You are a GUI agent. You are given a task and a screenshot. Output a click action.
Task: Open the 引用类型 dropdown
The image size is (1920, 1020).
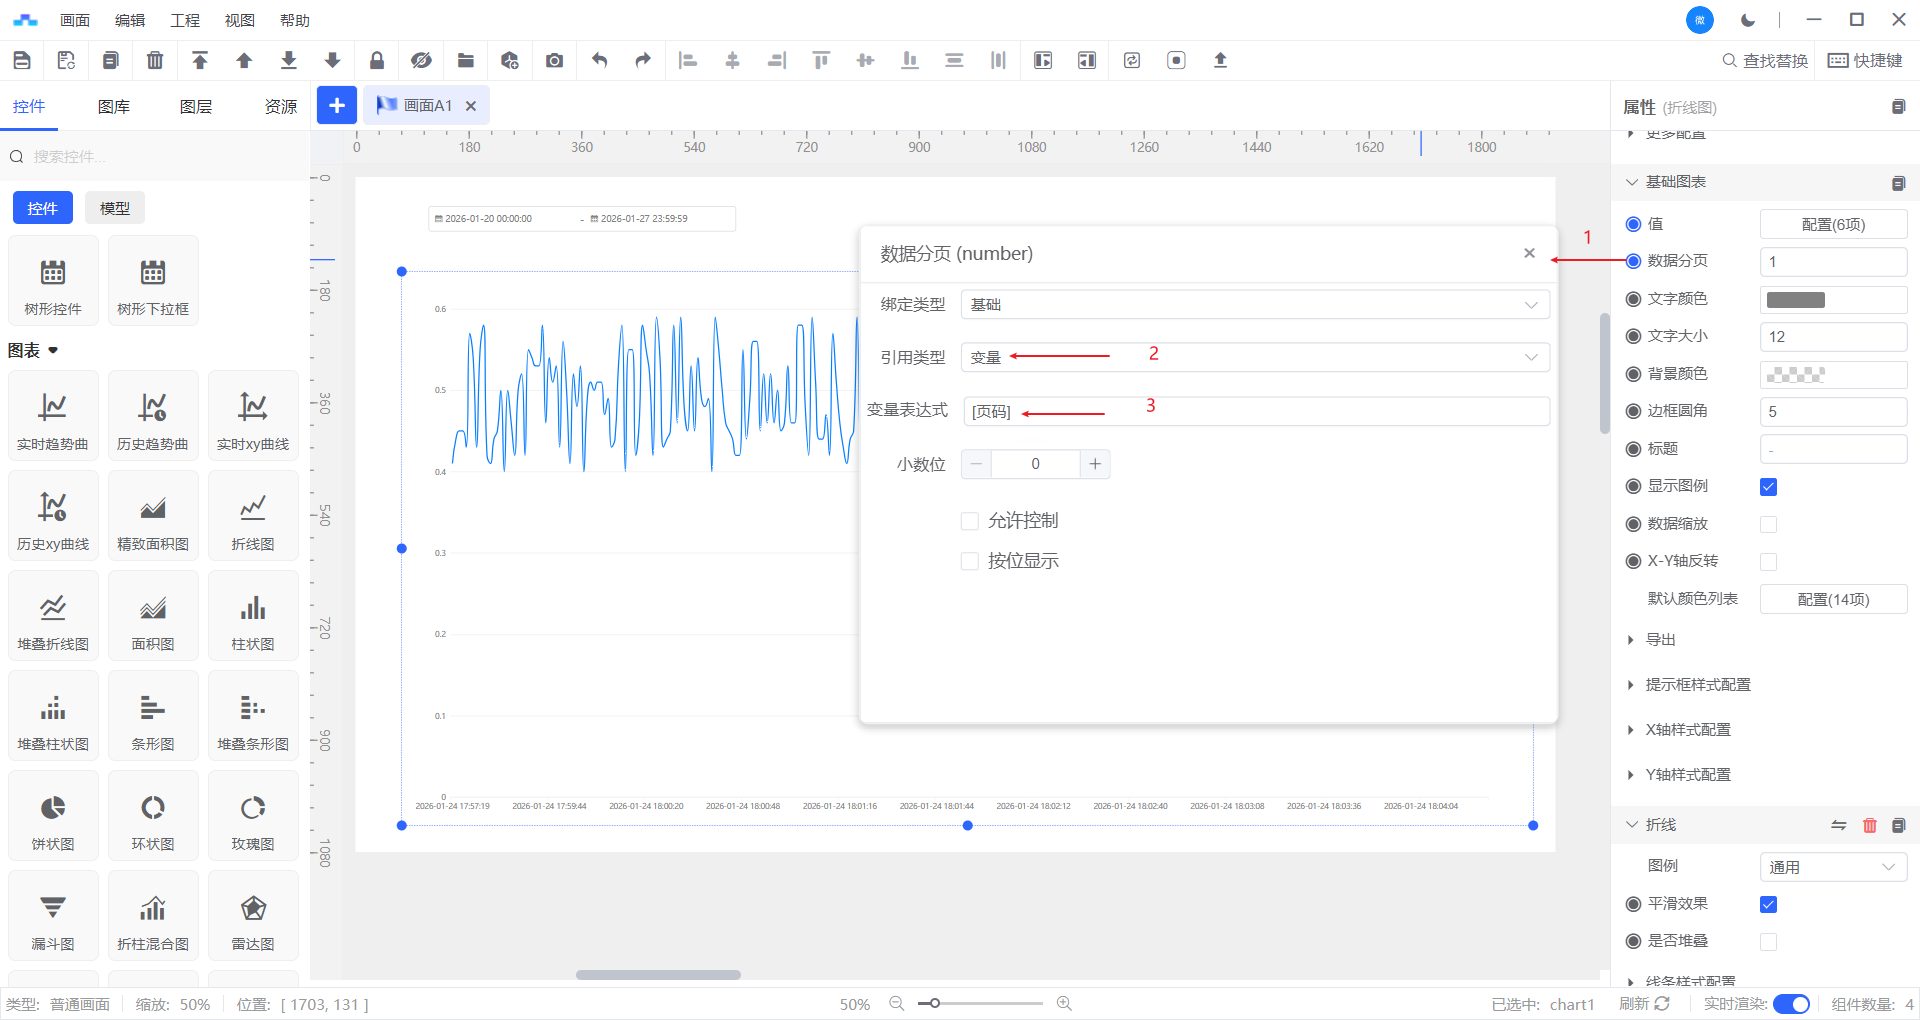(1254, 358)
